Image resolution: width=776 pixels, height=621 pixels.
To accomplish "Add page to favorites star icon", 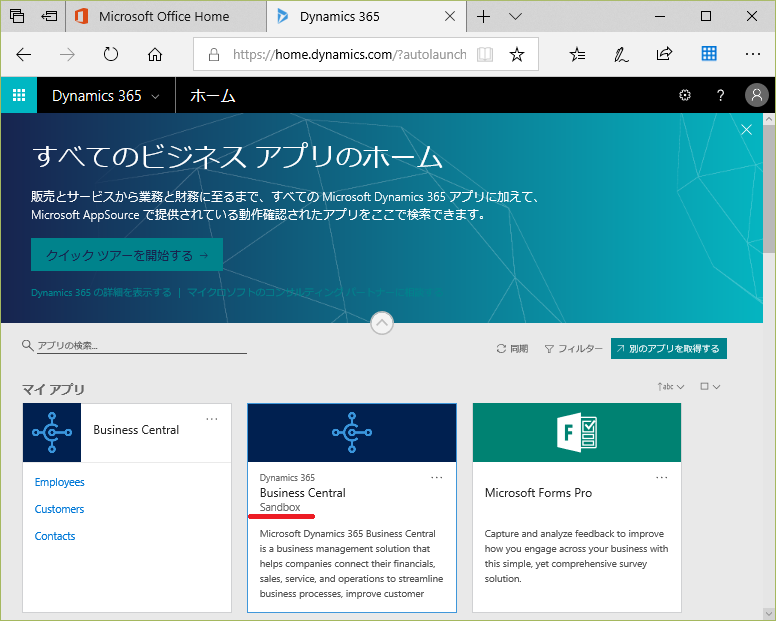I will [517, 54].
